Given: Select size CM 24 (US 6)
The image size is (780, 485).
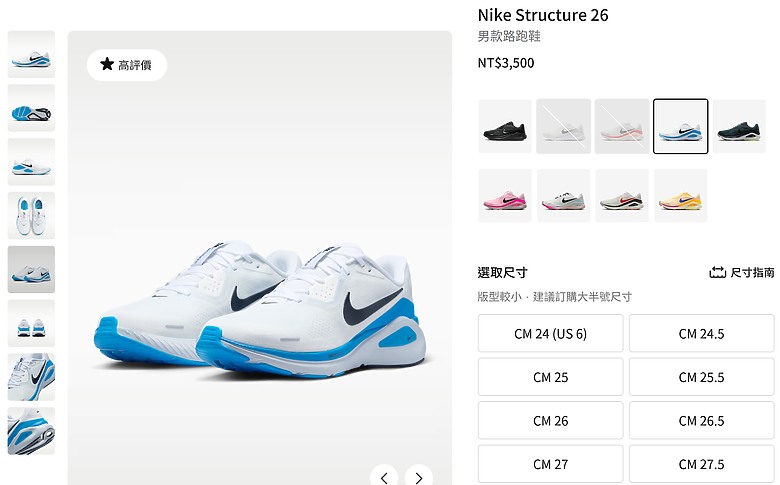Looking at the screenshot, I should (x=551, y=333).
